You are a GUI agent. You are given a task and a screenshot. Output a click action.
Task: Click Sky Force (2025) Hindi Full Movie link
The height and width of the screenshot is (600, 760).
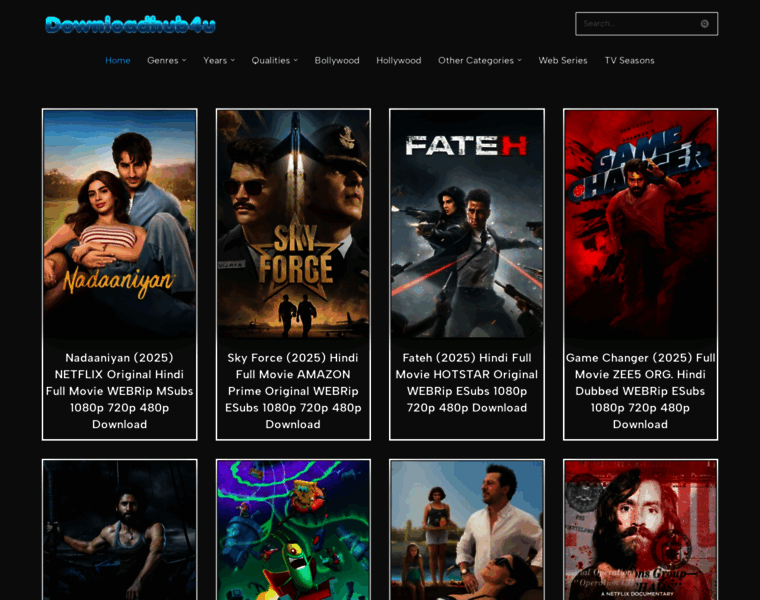293,391
